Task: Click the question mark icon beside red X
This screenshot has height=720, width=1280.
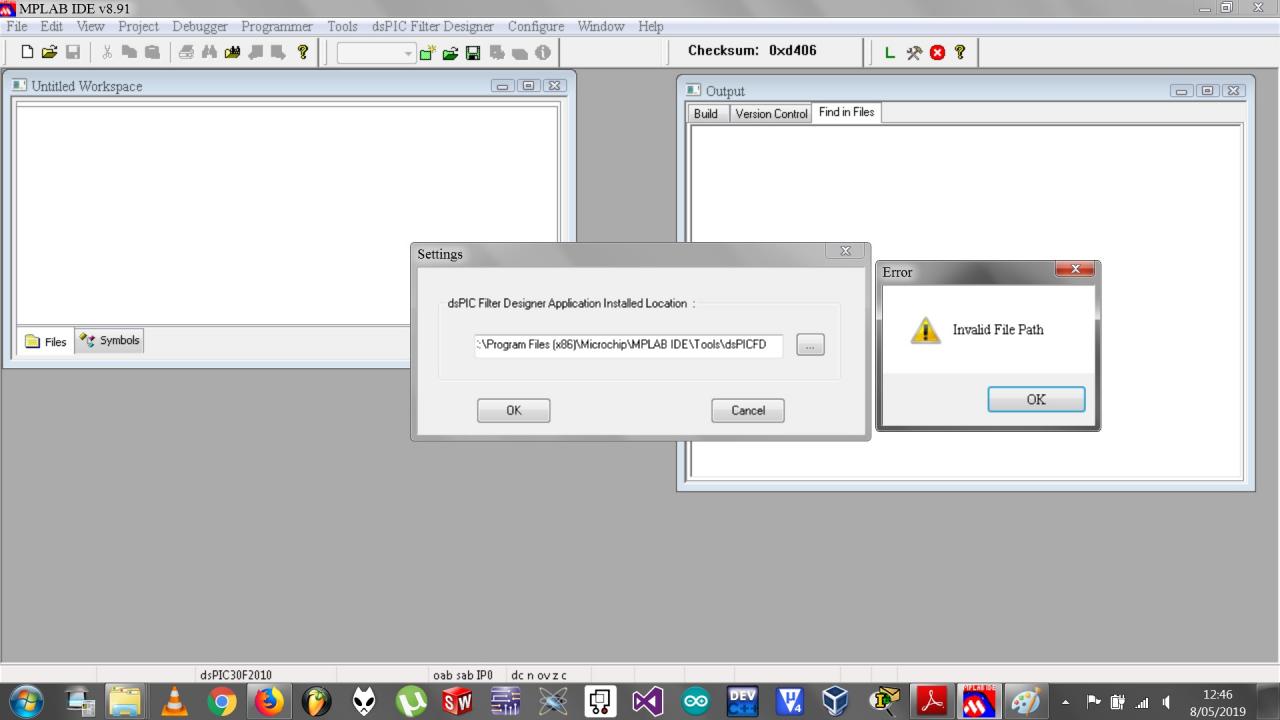Action: tap(960, 52)
